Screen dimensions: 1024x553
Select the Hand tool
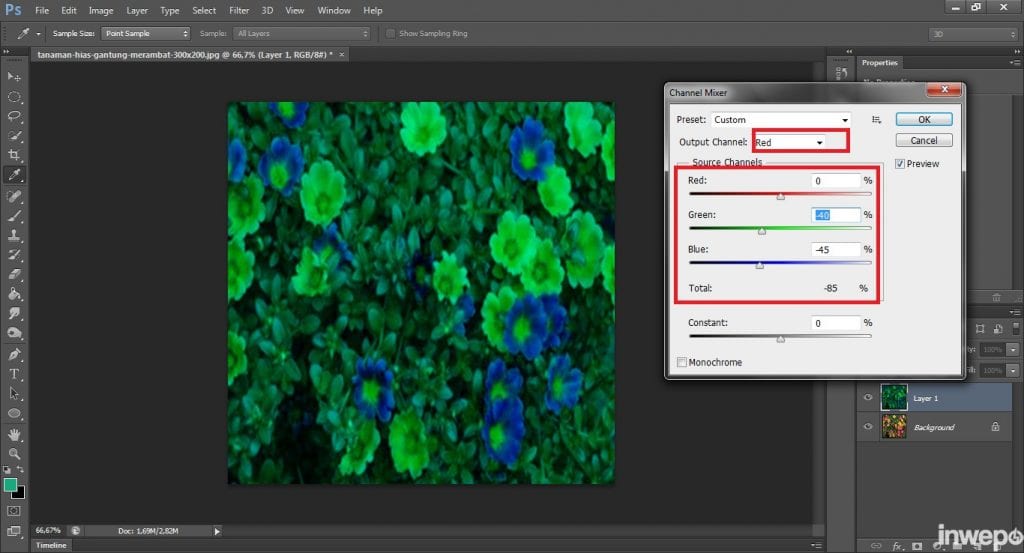15,434
